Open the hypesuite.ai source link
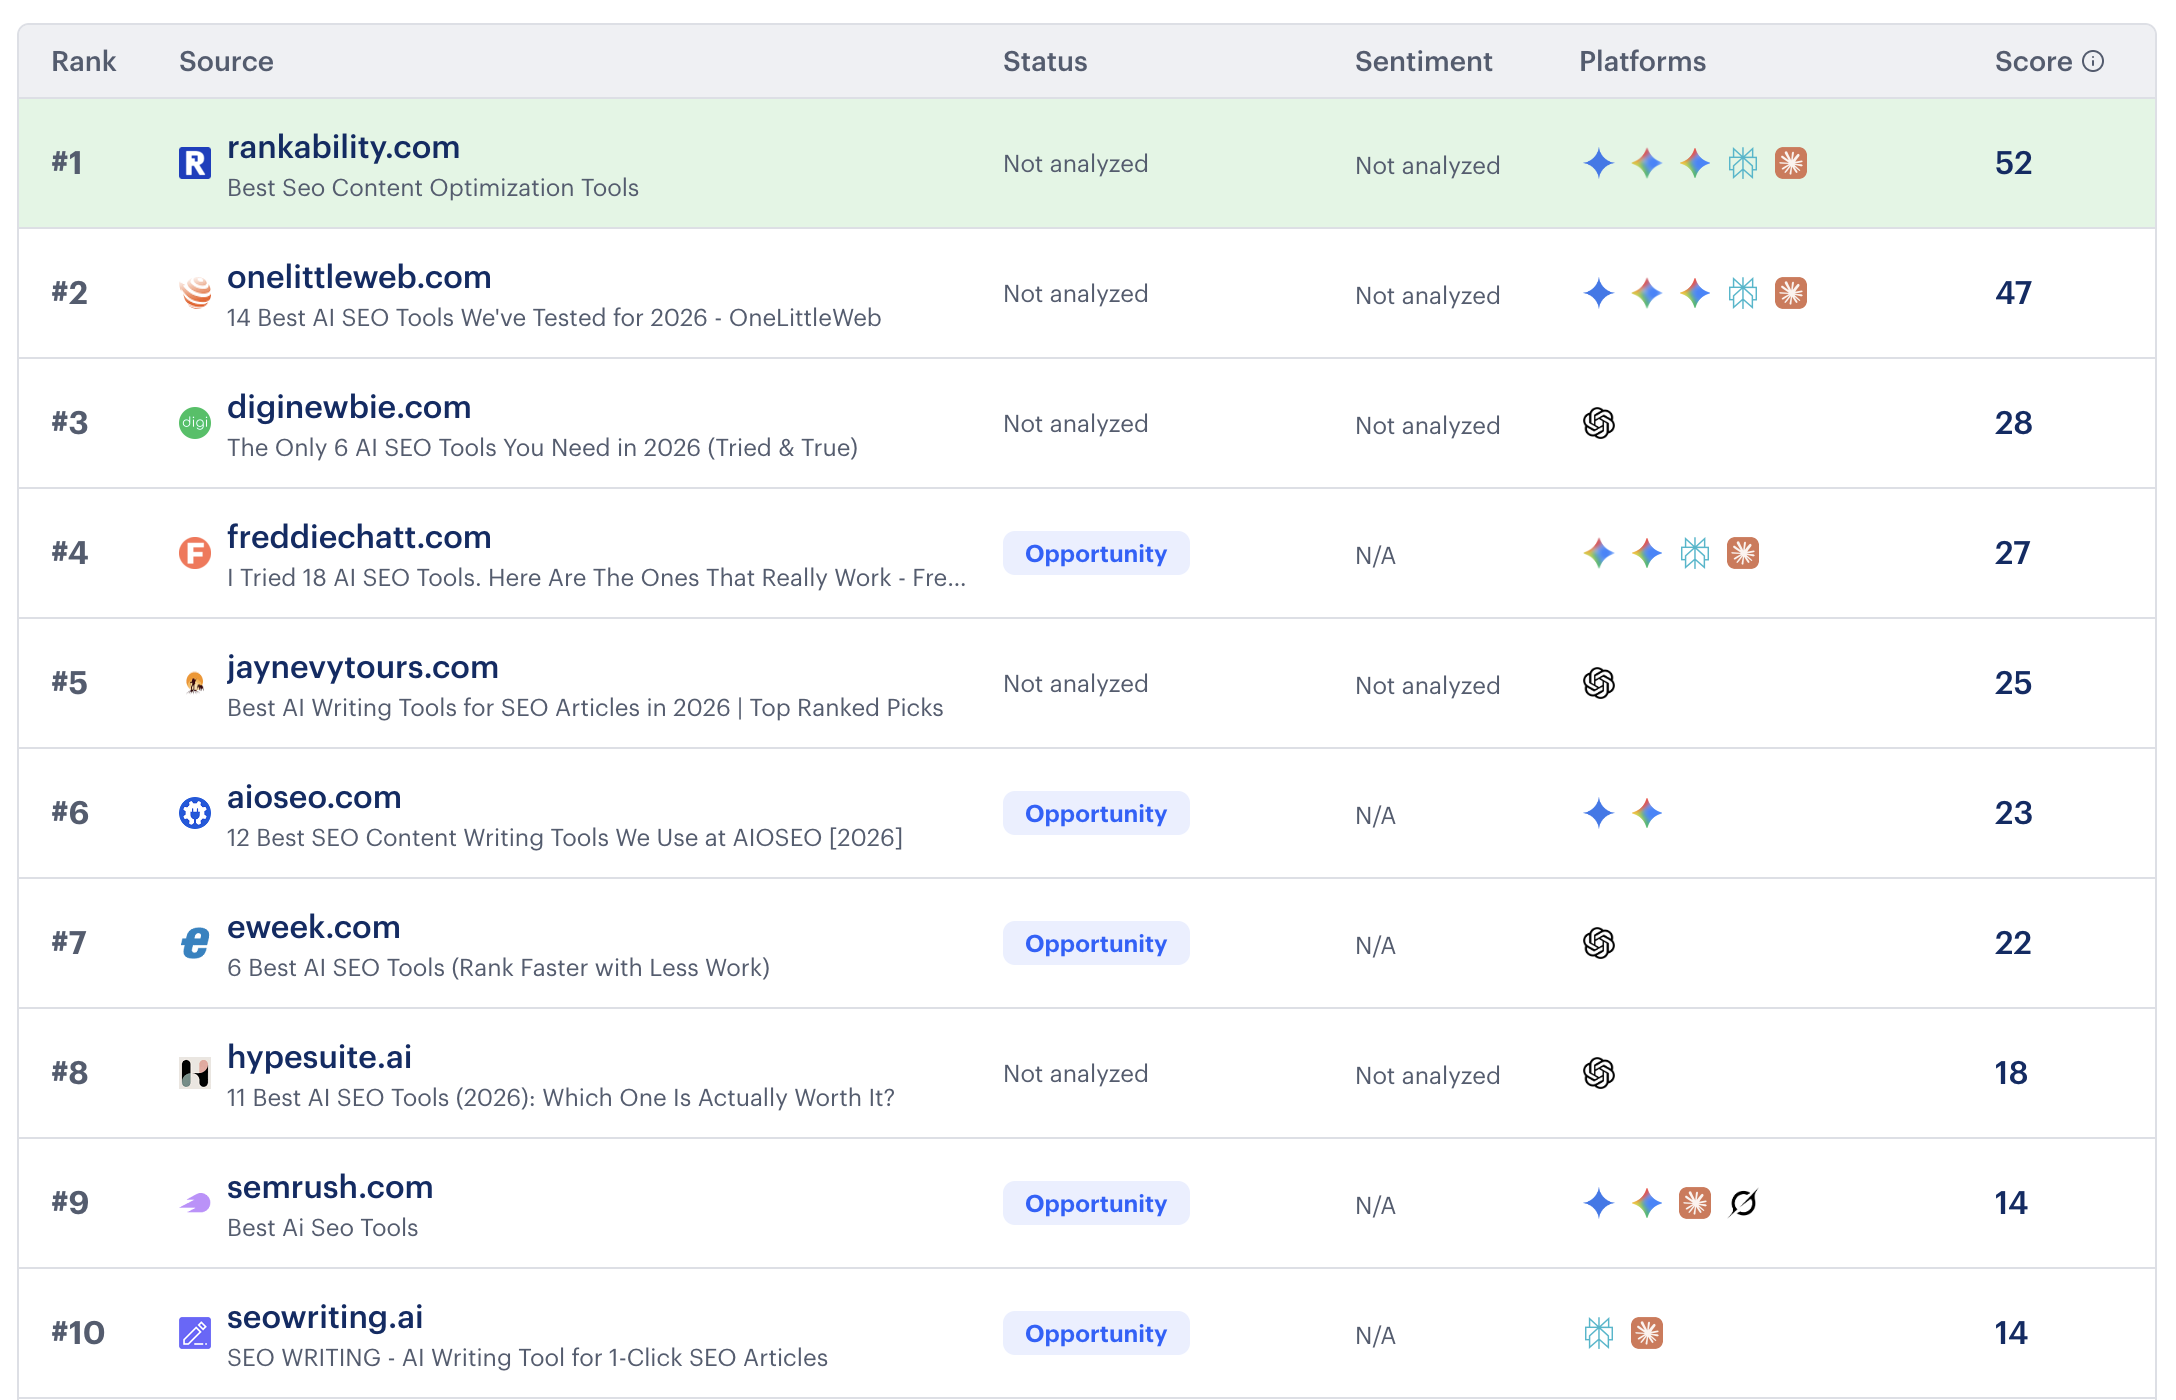The image size is (2176, 1400). click(x=320, y=1057)
